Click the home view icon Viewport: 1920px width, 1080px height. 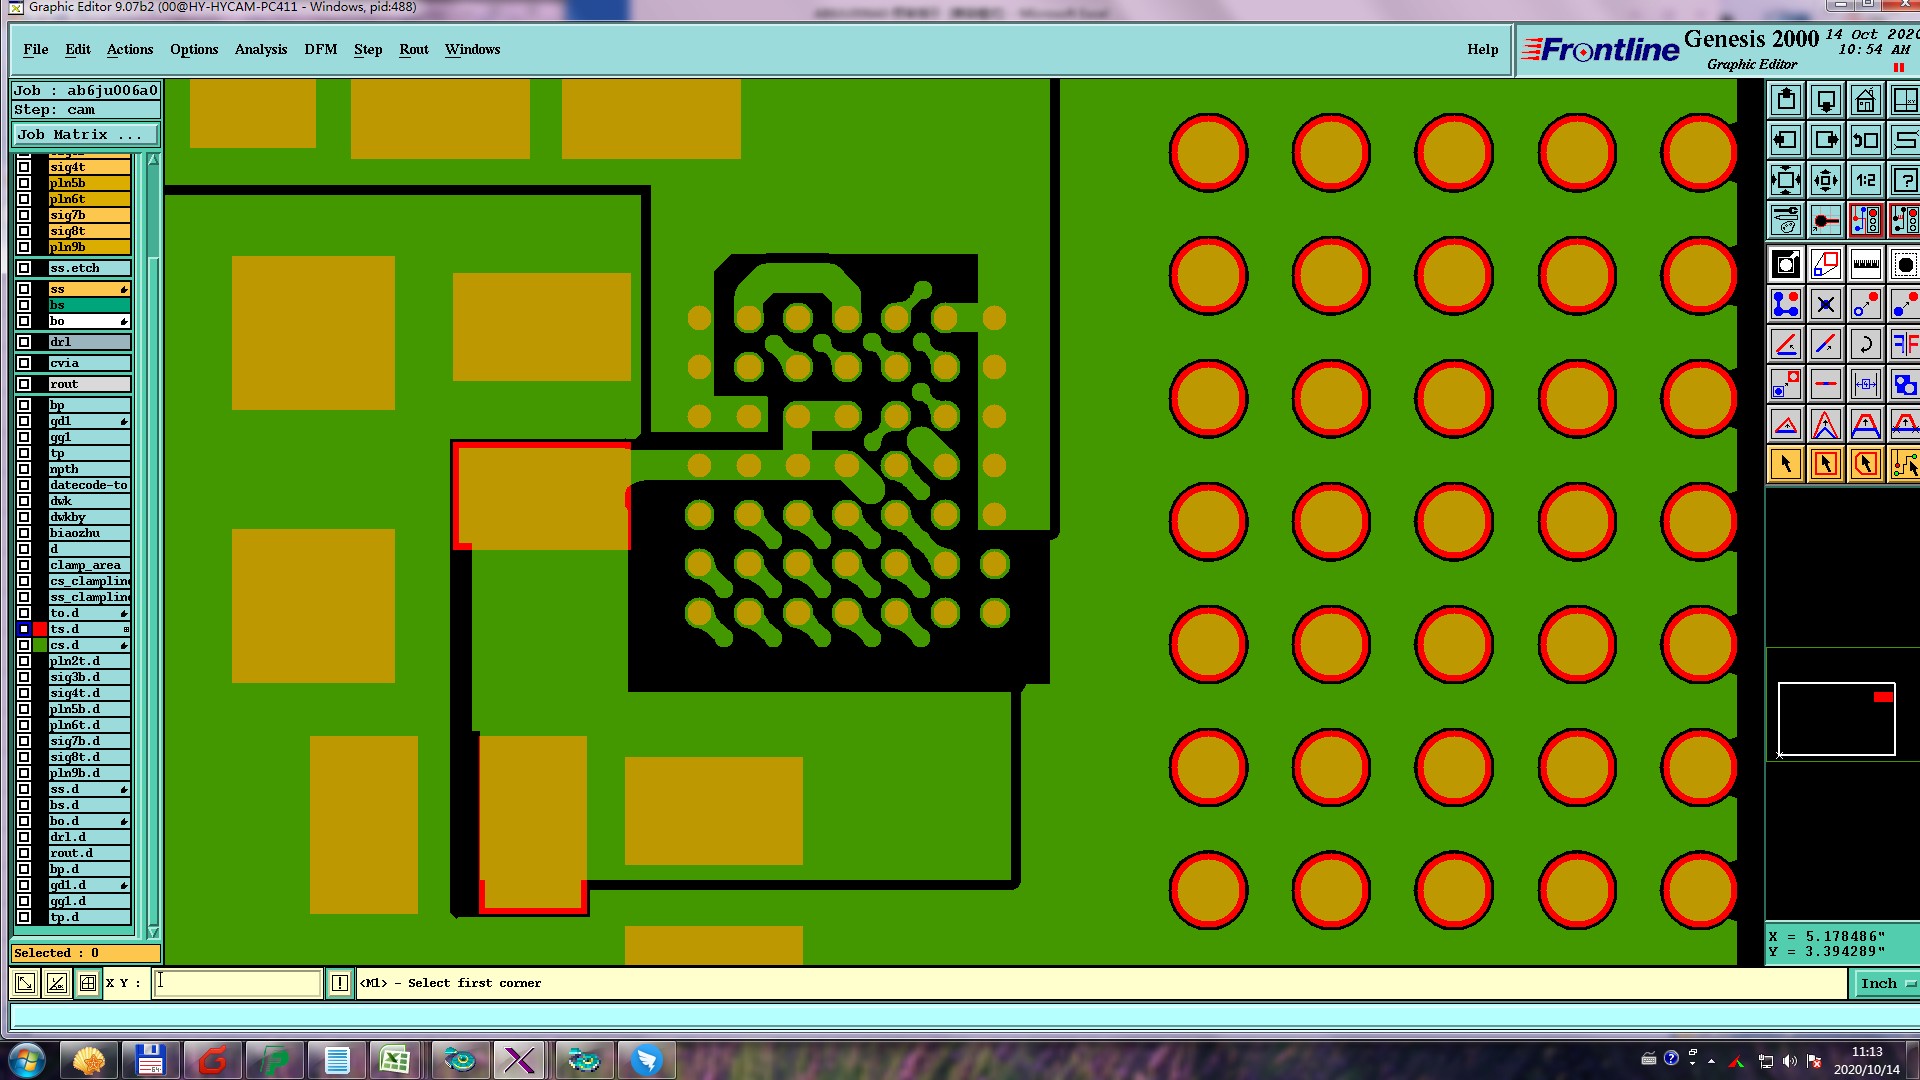[x=1865, y=101]
